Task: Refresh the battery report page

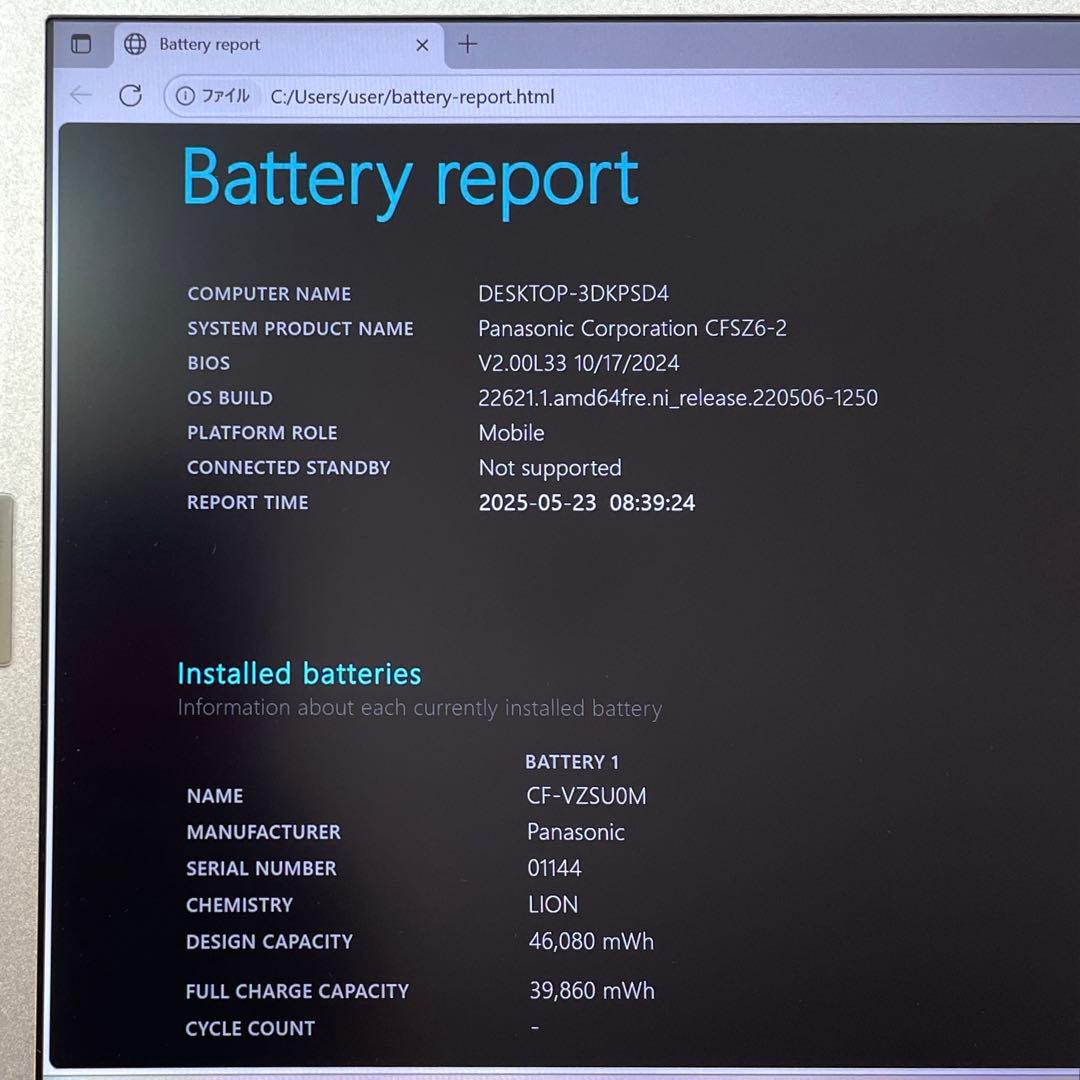Action: click(x=130, y=96)
